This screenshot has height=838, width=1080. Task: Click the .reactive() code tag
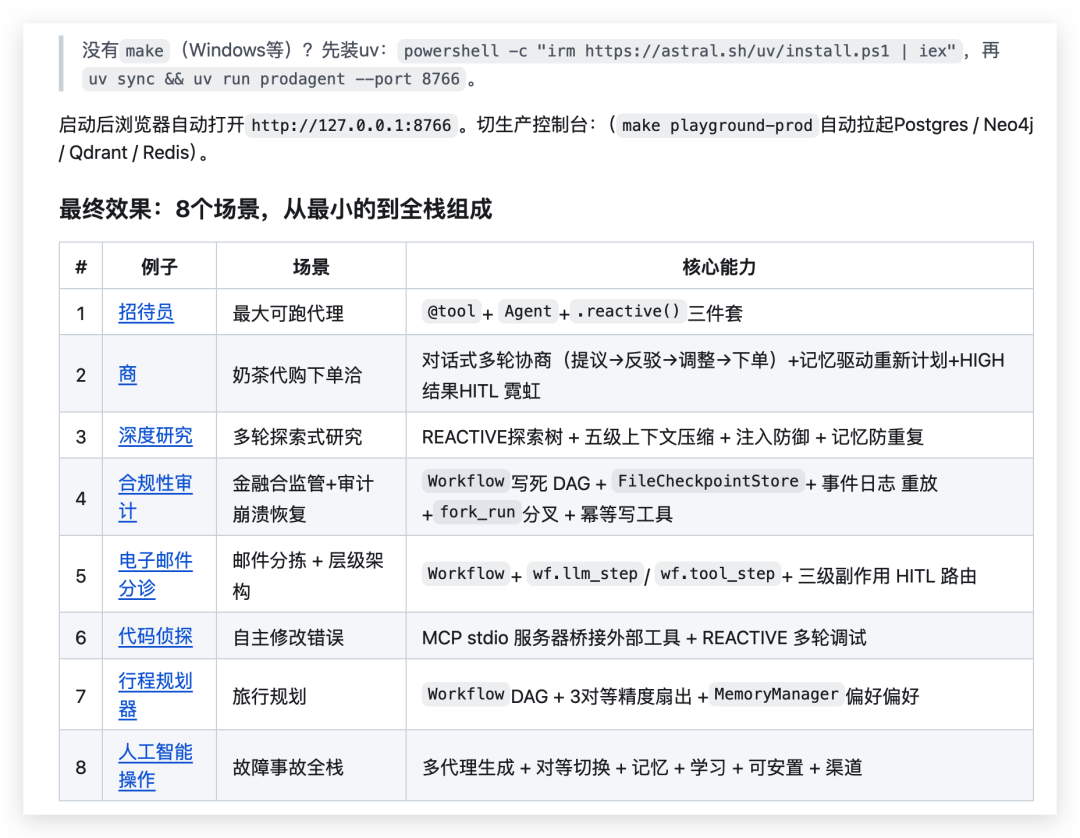point(627,311)
